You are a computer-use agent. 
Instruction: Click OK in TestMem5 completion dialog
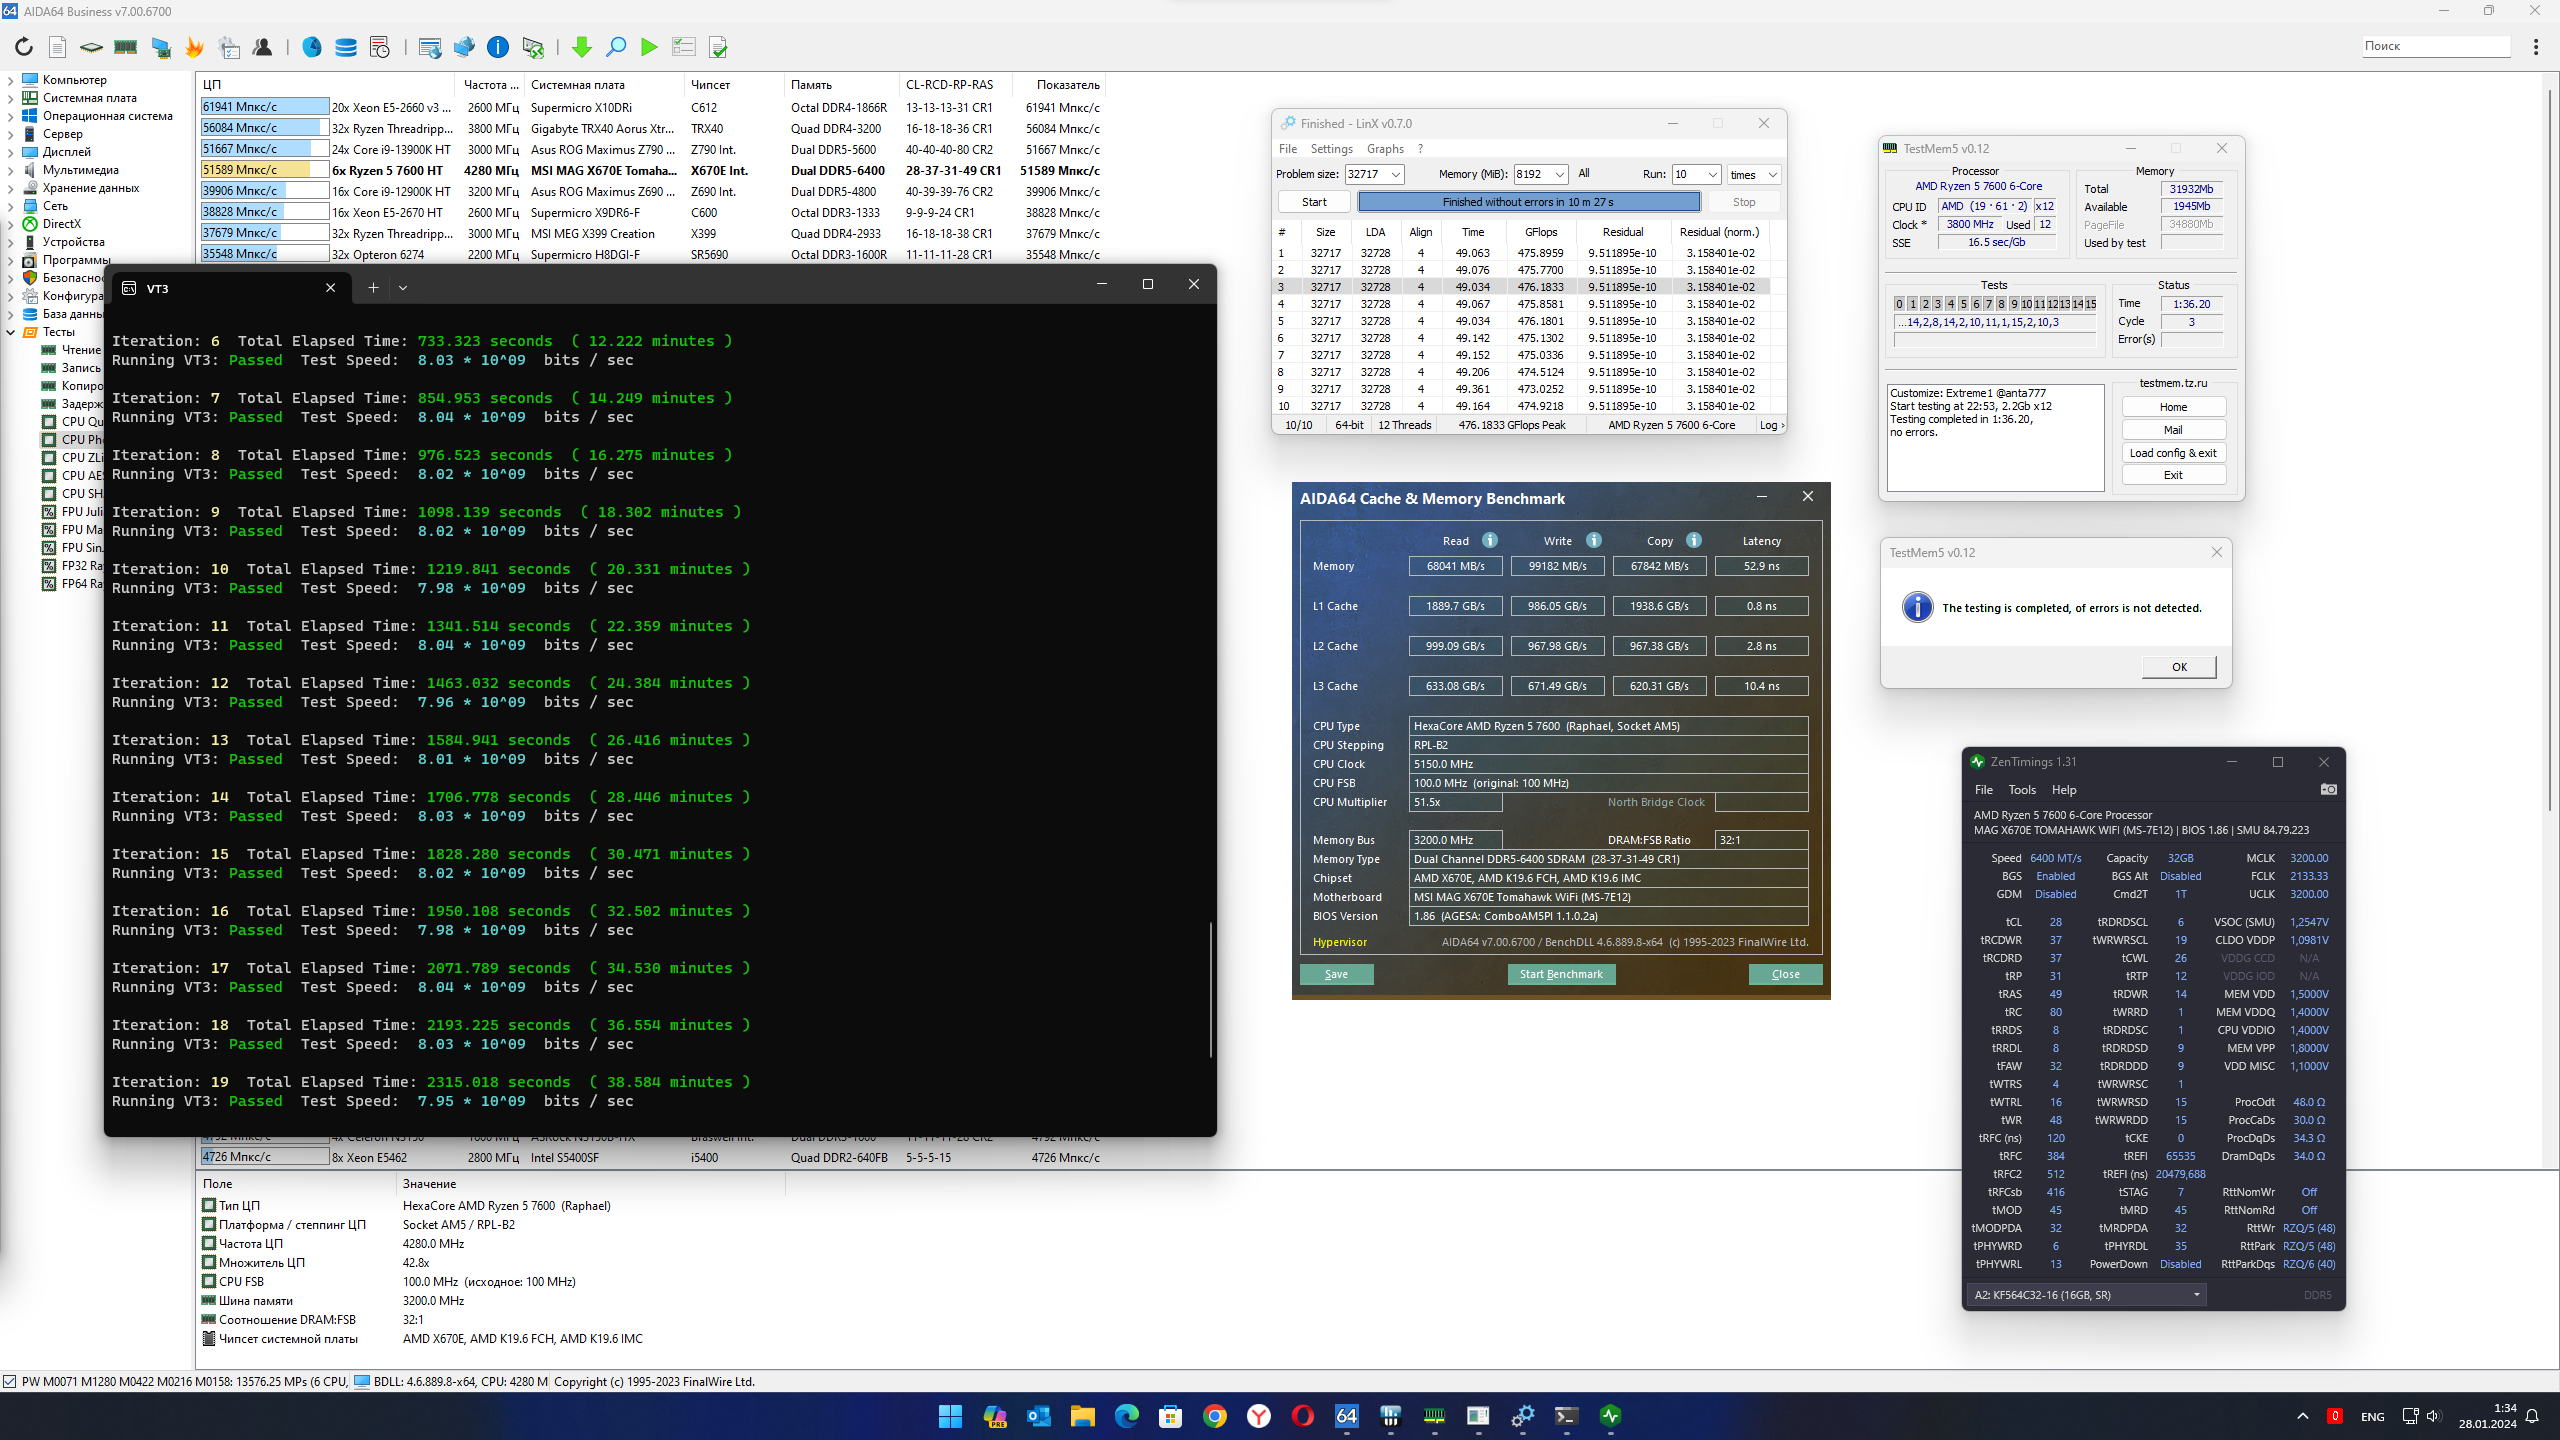(x=2178, y=667)
